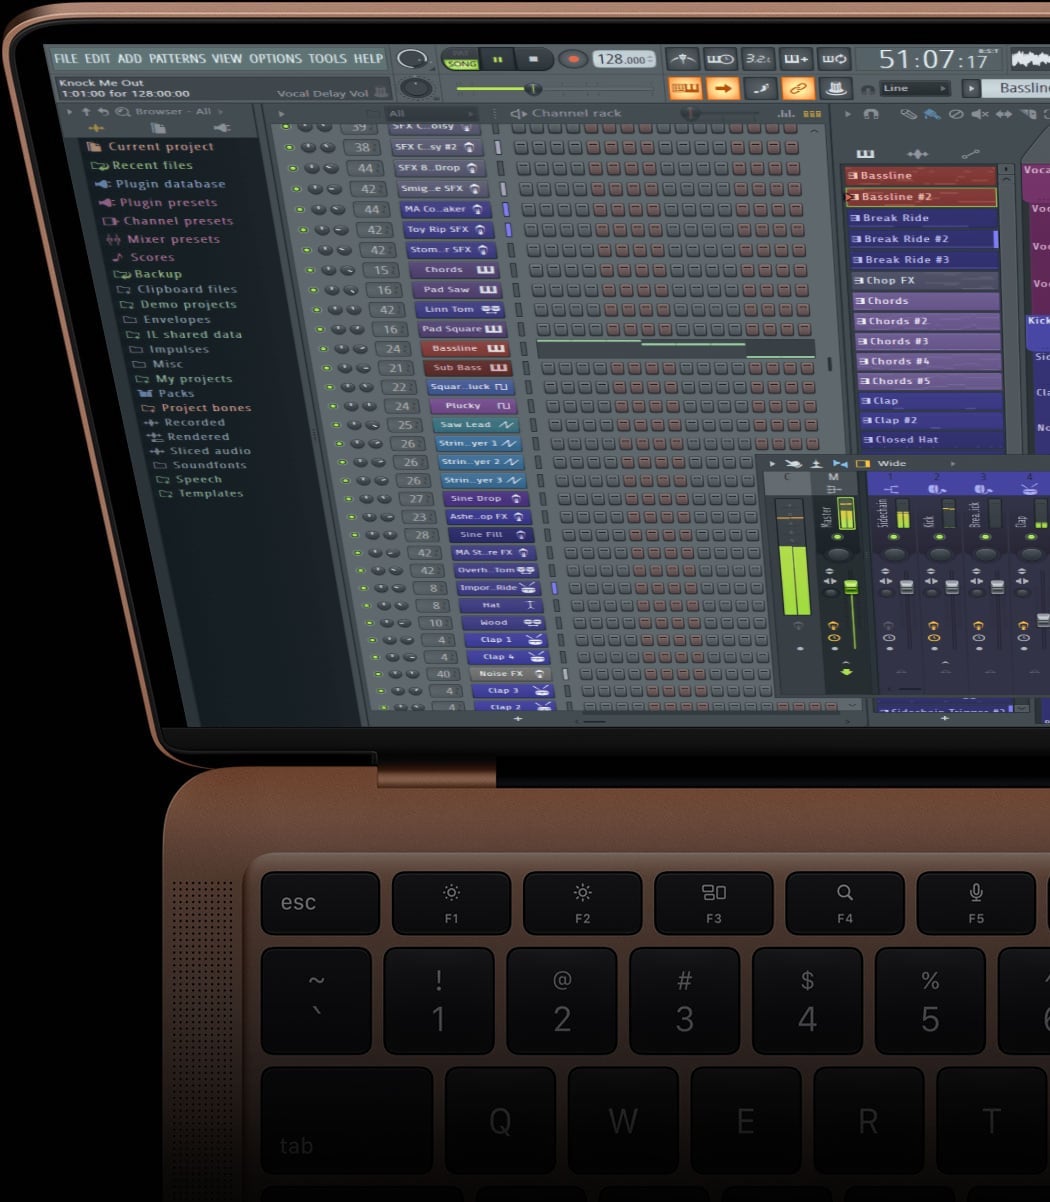Open the HELP menu
The height and width of the screenshot is (1202, 1050).
(368, 58)
